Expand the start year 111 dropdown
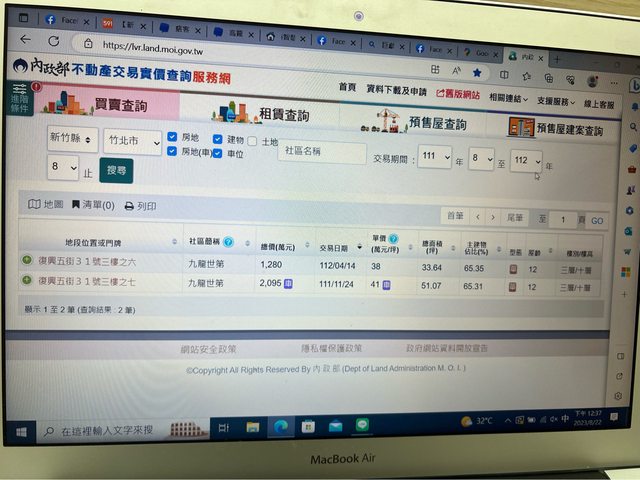The height and width of the screenshot is (480, 640). pyautogui.click(x=434, y=158)
